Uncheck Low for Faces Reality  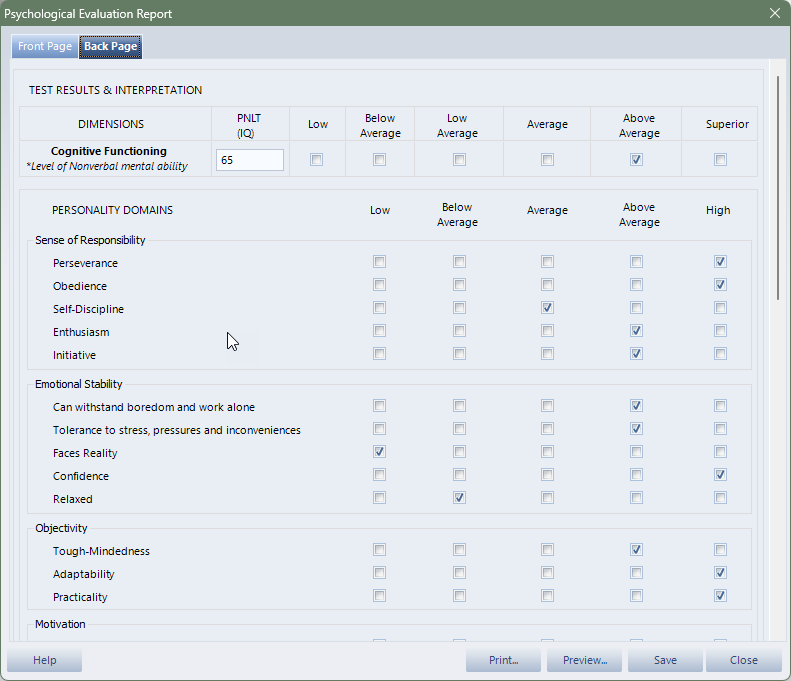tap(379, 452)
